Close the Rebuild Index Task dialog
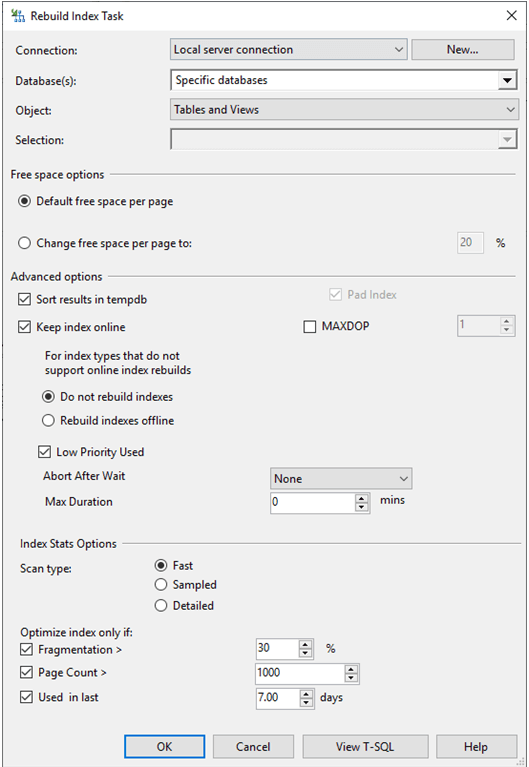 coord(511,16)
